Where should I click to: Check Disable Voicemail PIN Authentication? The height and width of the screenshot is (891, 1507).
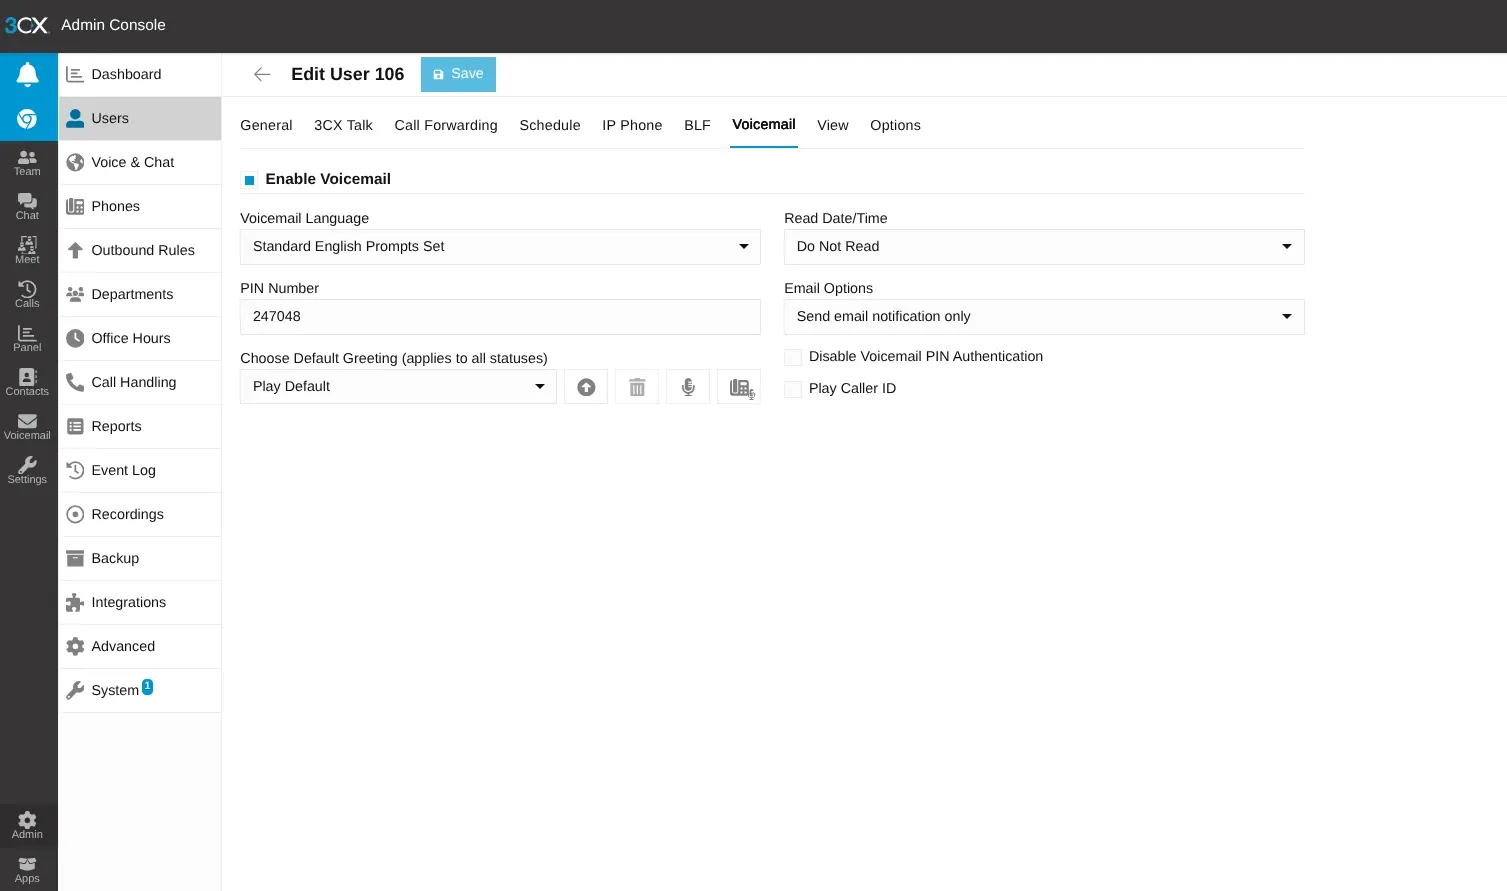[793, 357]
